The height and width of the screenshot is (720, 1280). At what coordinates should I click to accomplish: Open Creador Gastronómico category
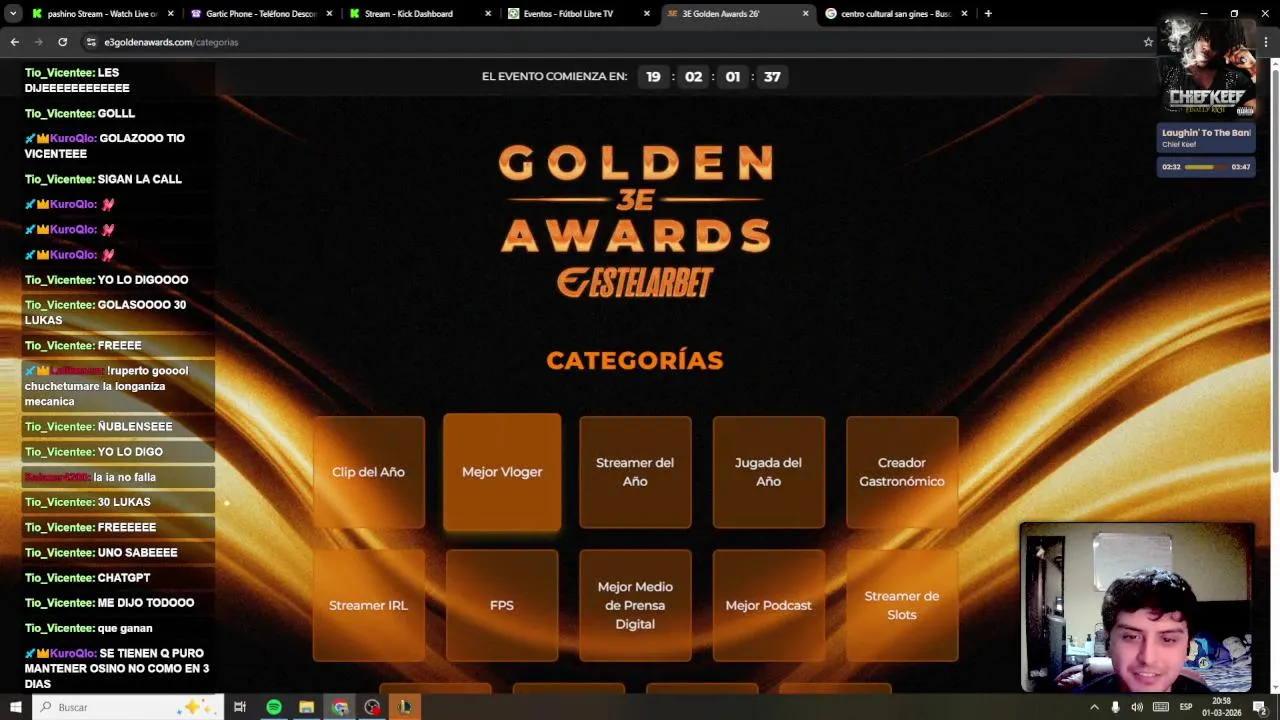pos(902,472)
